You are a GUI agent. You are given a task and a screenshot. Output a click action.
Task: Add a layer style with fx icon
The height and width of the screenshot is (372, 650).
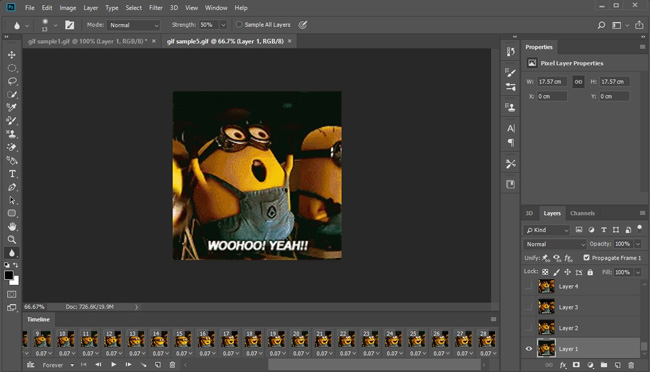point(563,365)
